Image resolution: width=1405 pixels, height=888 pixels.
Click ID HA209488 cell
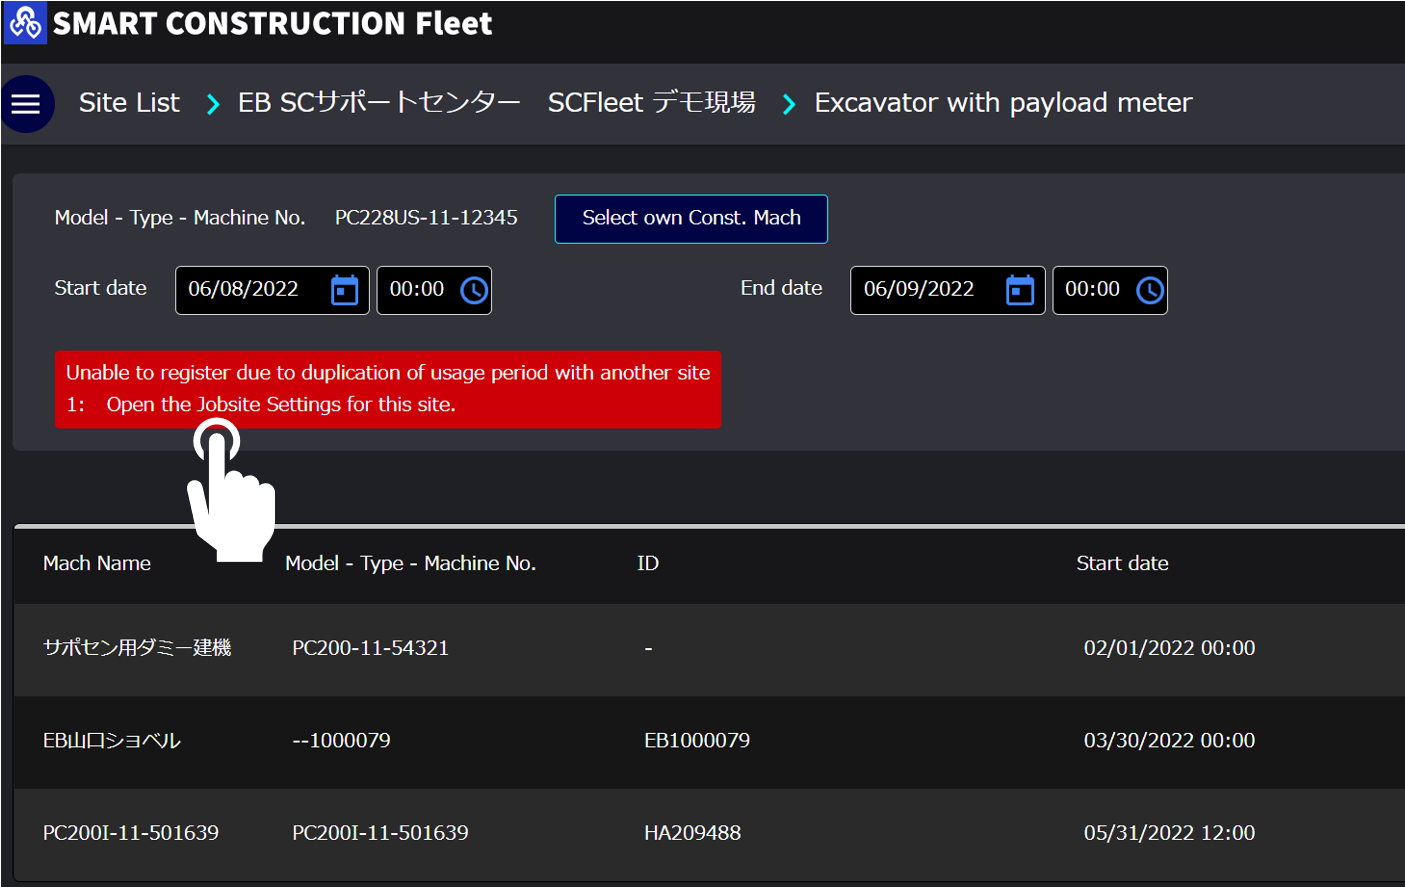[x=692, y=833]
